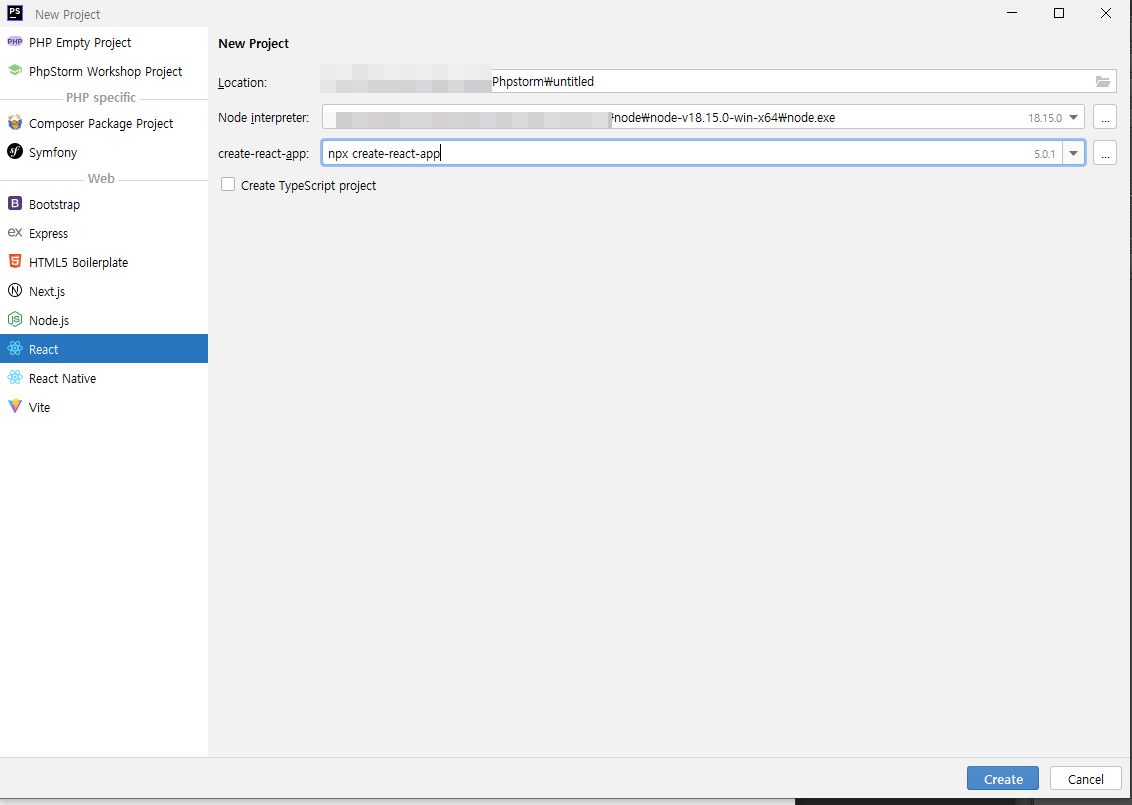The width and height of the screenshot is (1132, 805).
Task: Click the PHP Empty Project icon
Action: (14, 42)
